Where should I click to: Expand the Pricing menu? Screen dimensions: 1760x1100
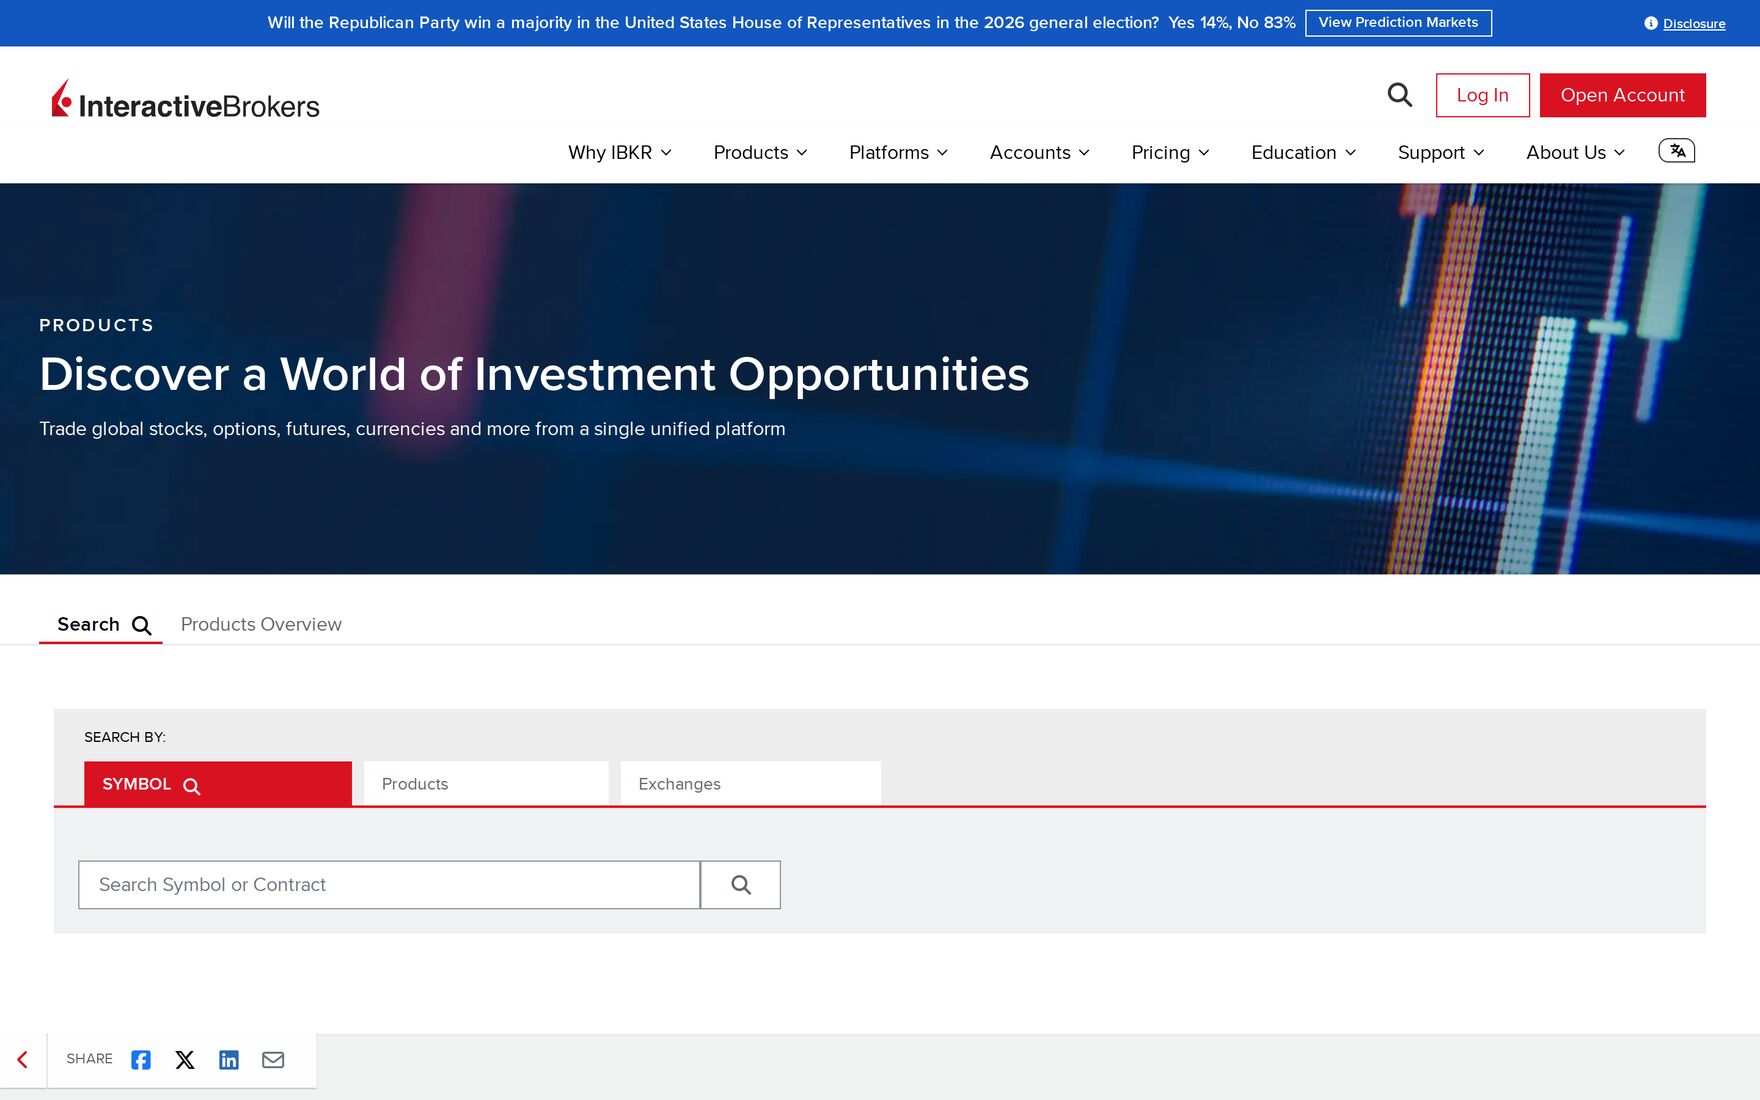pyautogui.click(x=1170, y=152)
